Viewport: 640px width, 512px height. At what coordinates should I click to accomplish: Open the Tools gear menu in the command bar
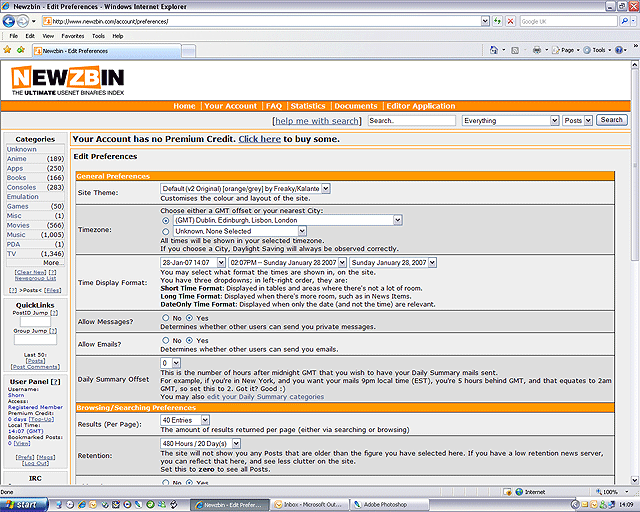[x=597, y=50]
